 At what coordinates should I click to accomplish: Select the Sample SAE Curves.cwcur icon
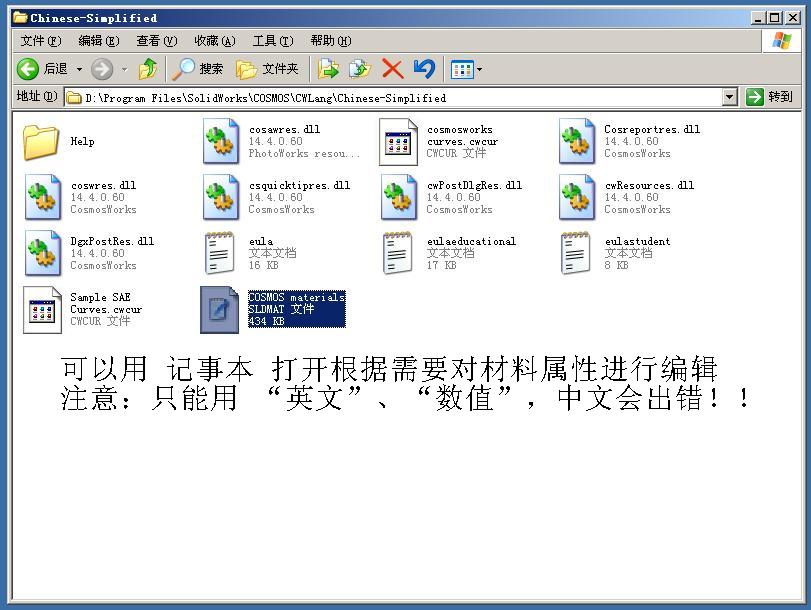pos(42,309)
